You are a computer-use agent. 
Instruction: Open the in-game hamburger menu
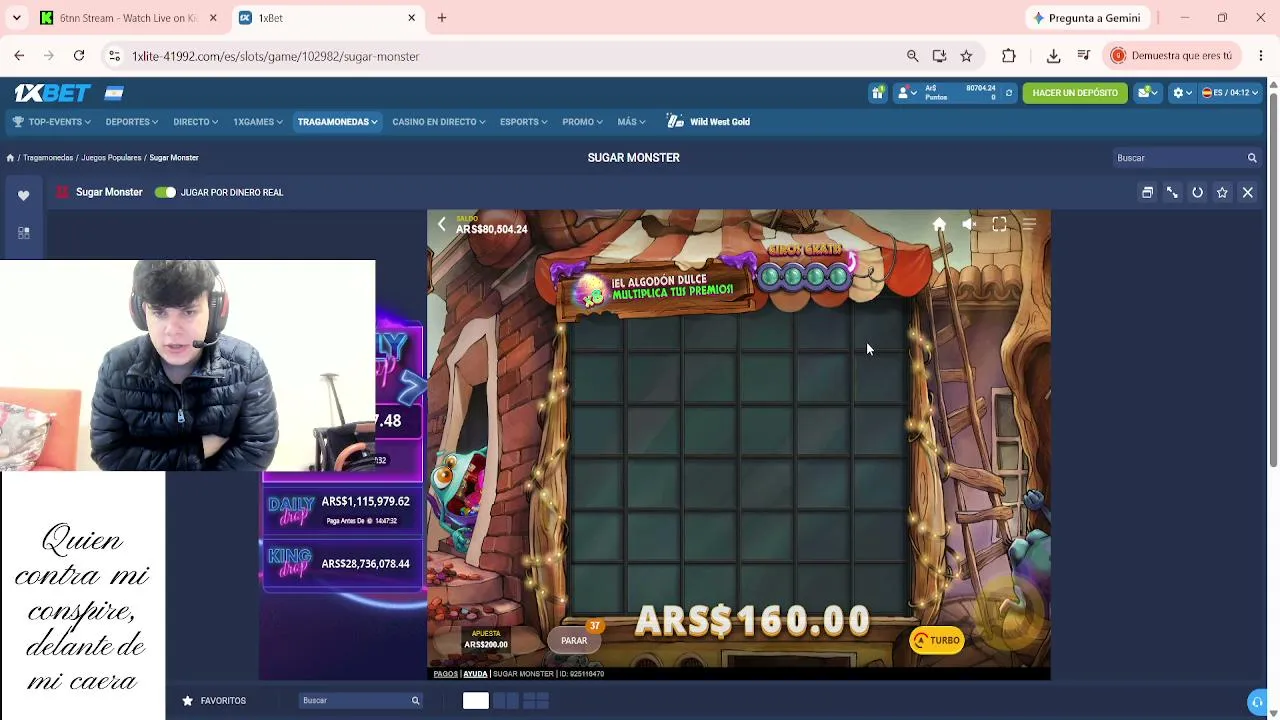pos(1029,225)
